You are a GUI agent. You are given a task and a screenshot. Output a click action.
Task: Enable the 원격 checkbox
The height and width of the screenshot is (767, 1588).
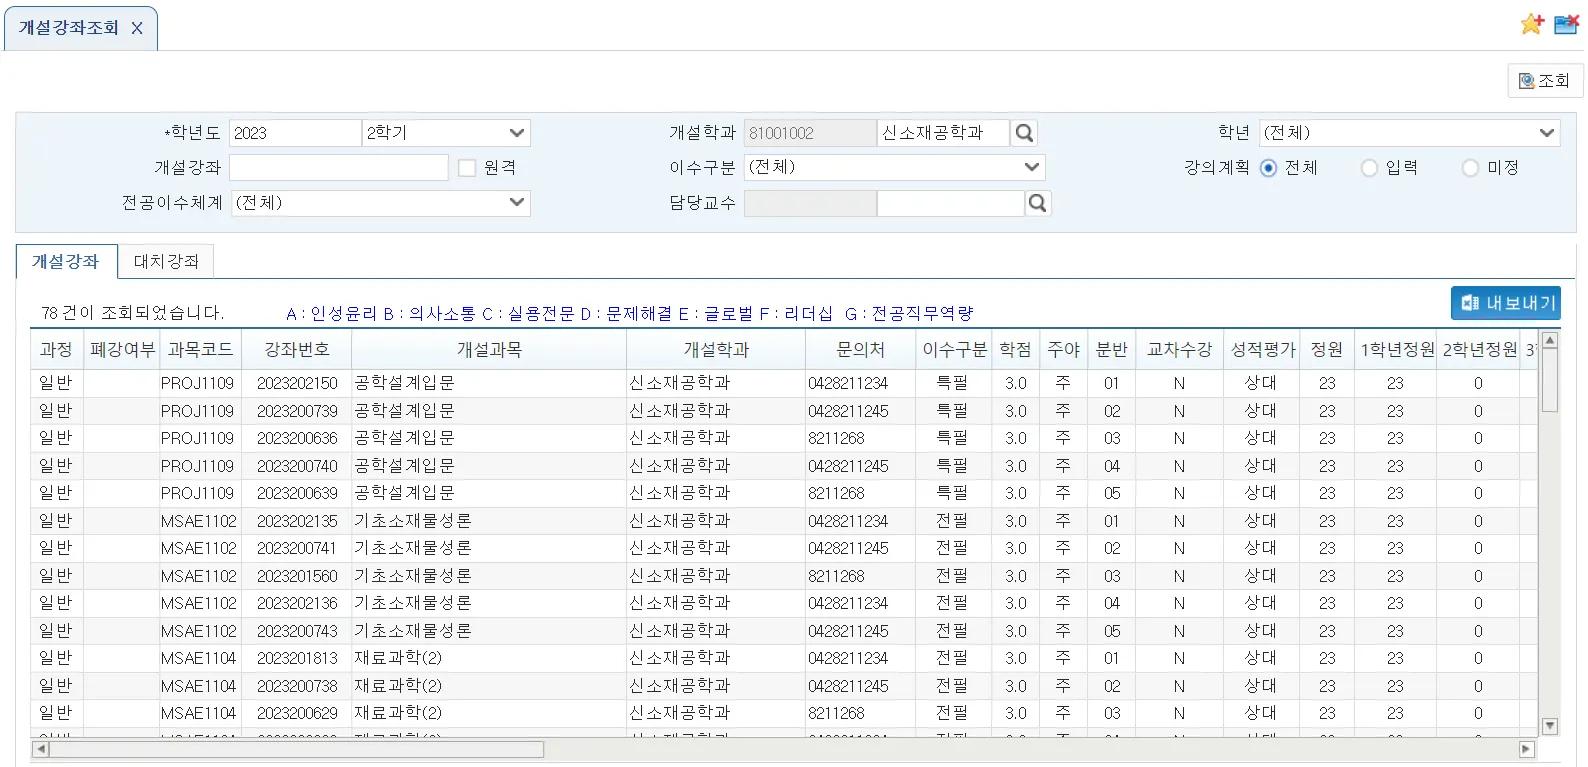click(467, 168)
